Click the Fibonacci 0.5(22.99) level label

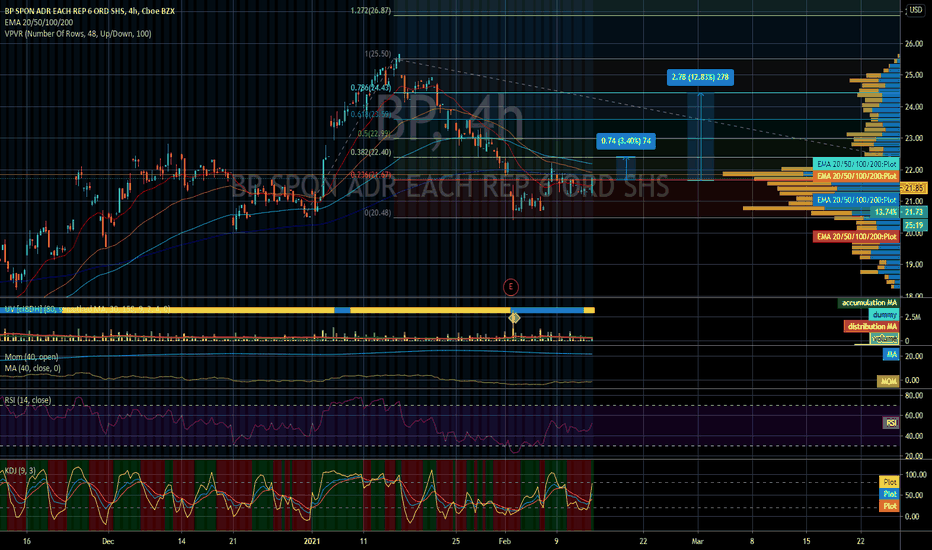pyautogui.click(x=374, y=134)
